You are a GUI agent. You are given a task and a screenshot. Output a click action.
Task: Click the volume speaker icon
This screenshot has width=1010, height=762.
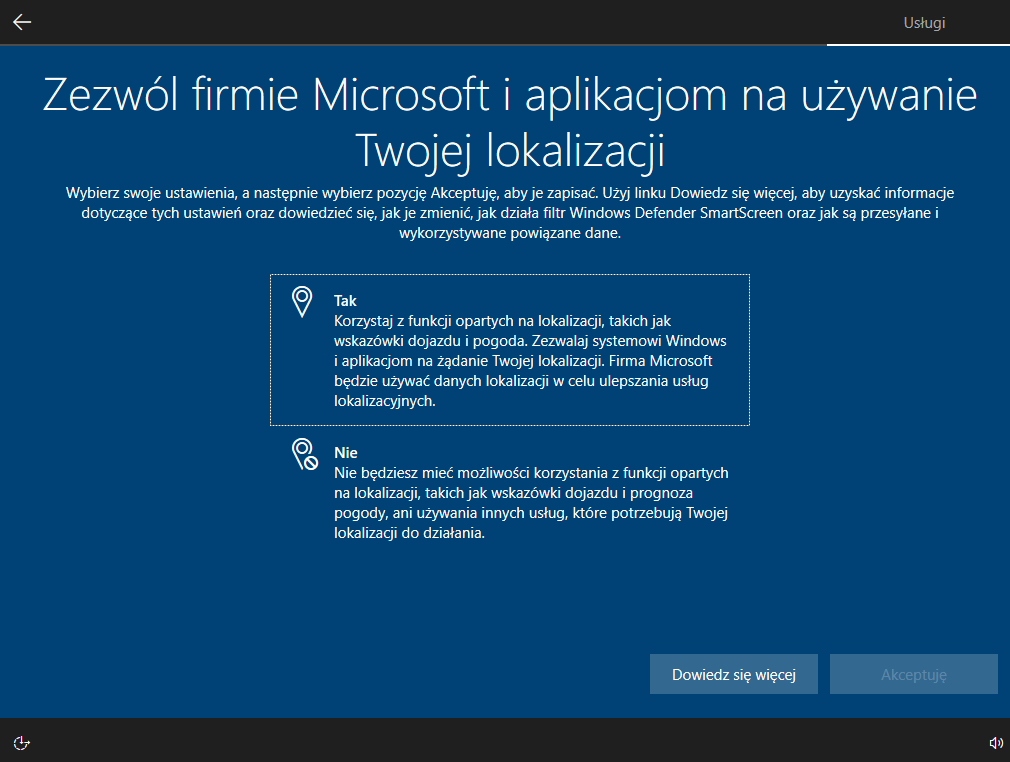click(x=996, y=743)
